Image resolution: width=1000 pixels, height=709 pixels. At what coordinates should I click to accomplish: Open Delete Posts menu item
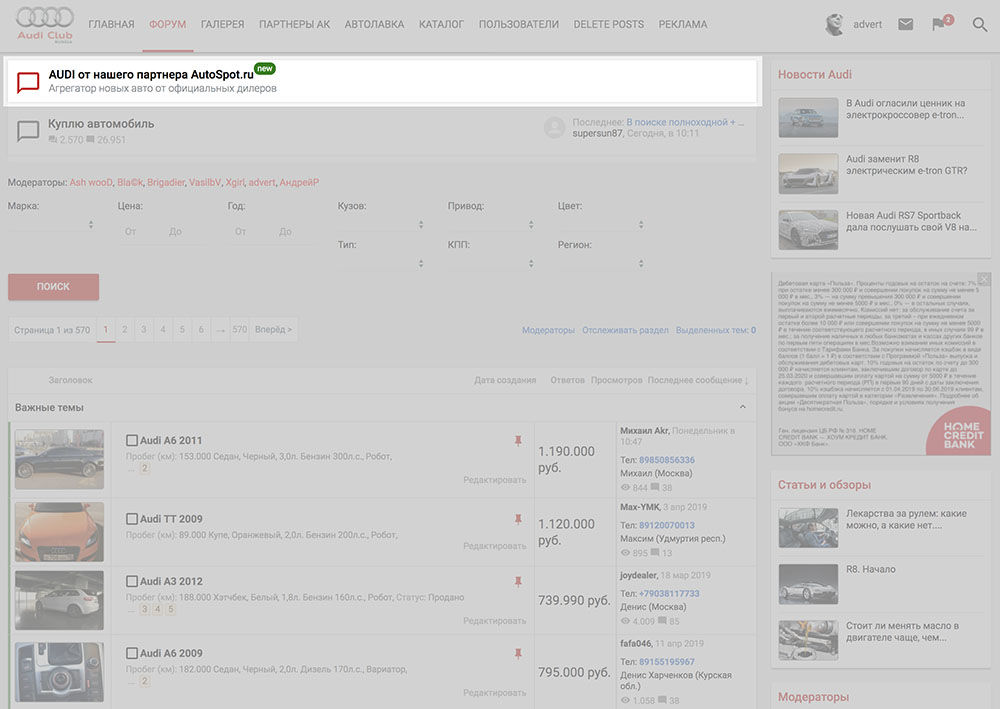[608, 24]
